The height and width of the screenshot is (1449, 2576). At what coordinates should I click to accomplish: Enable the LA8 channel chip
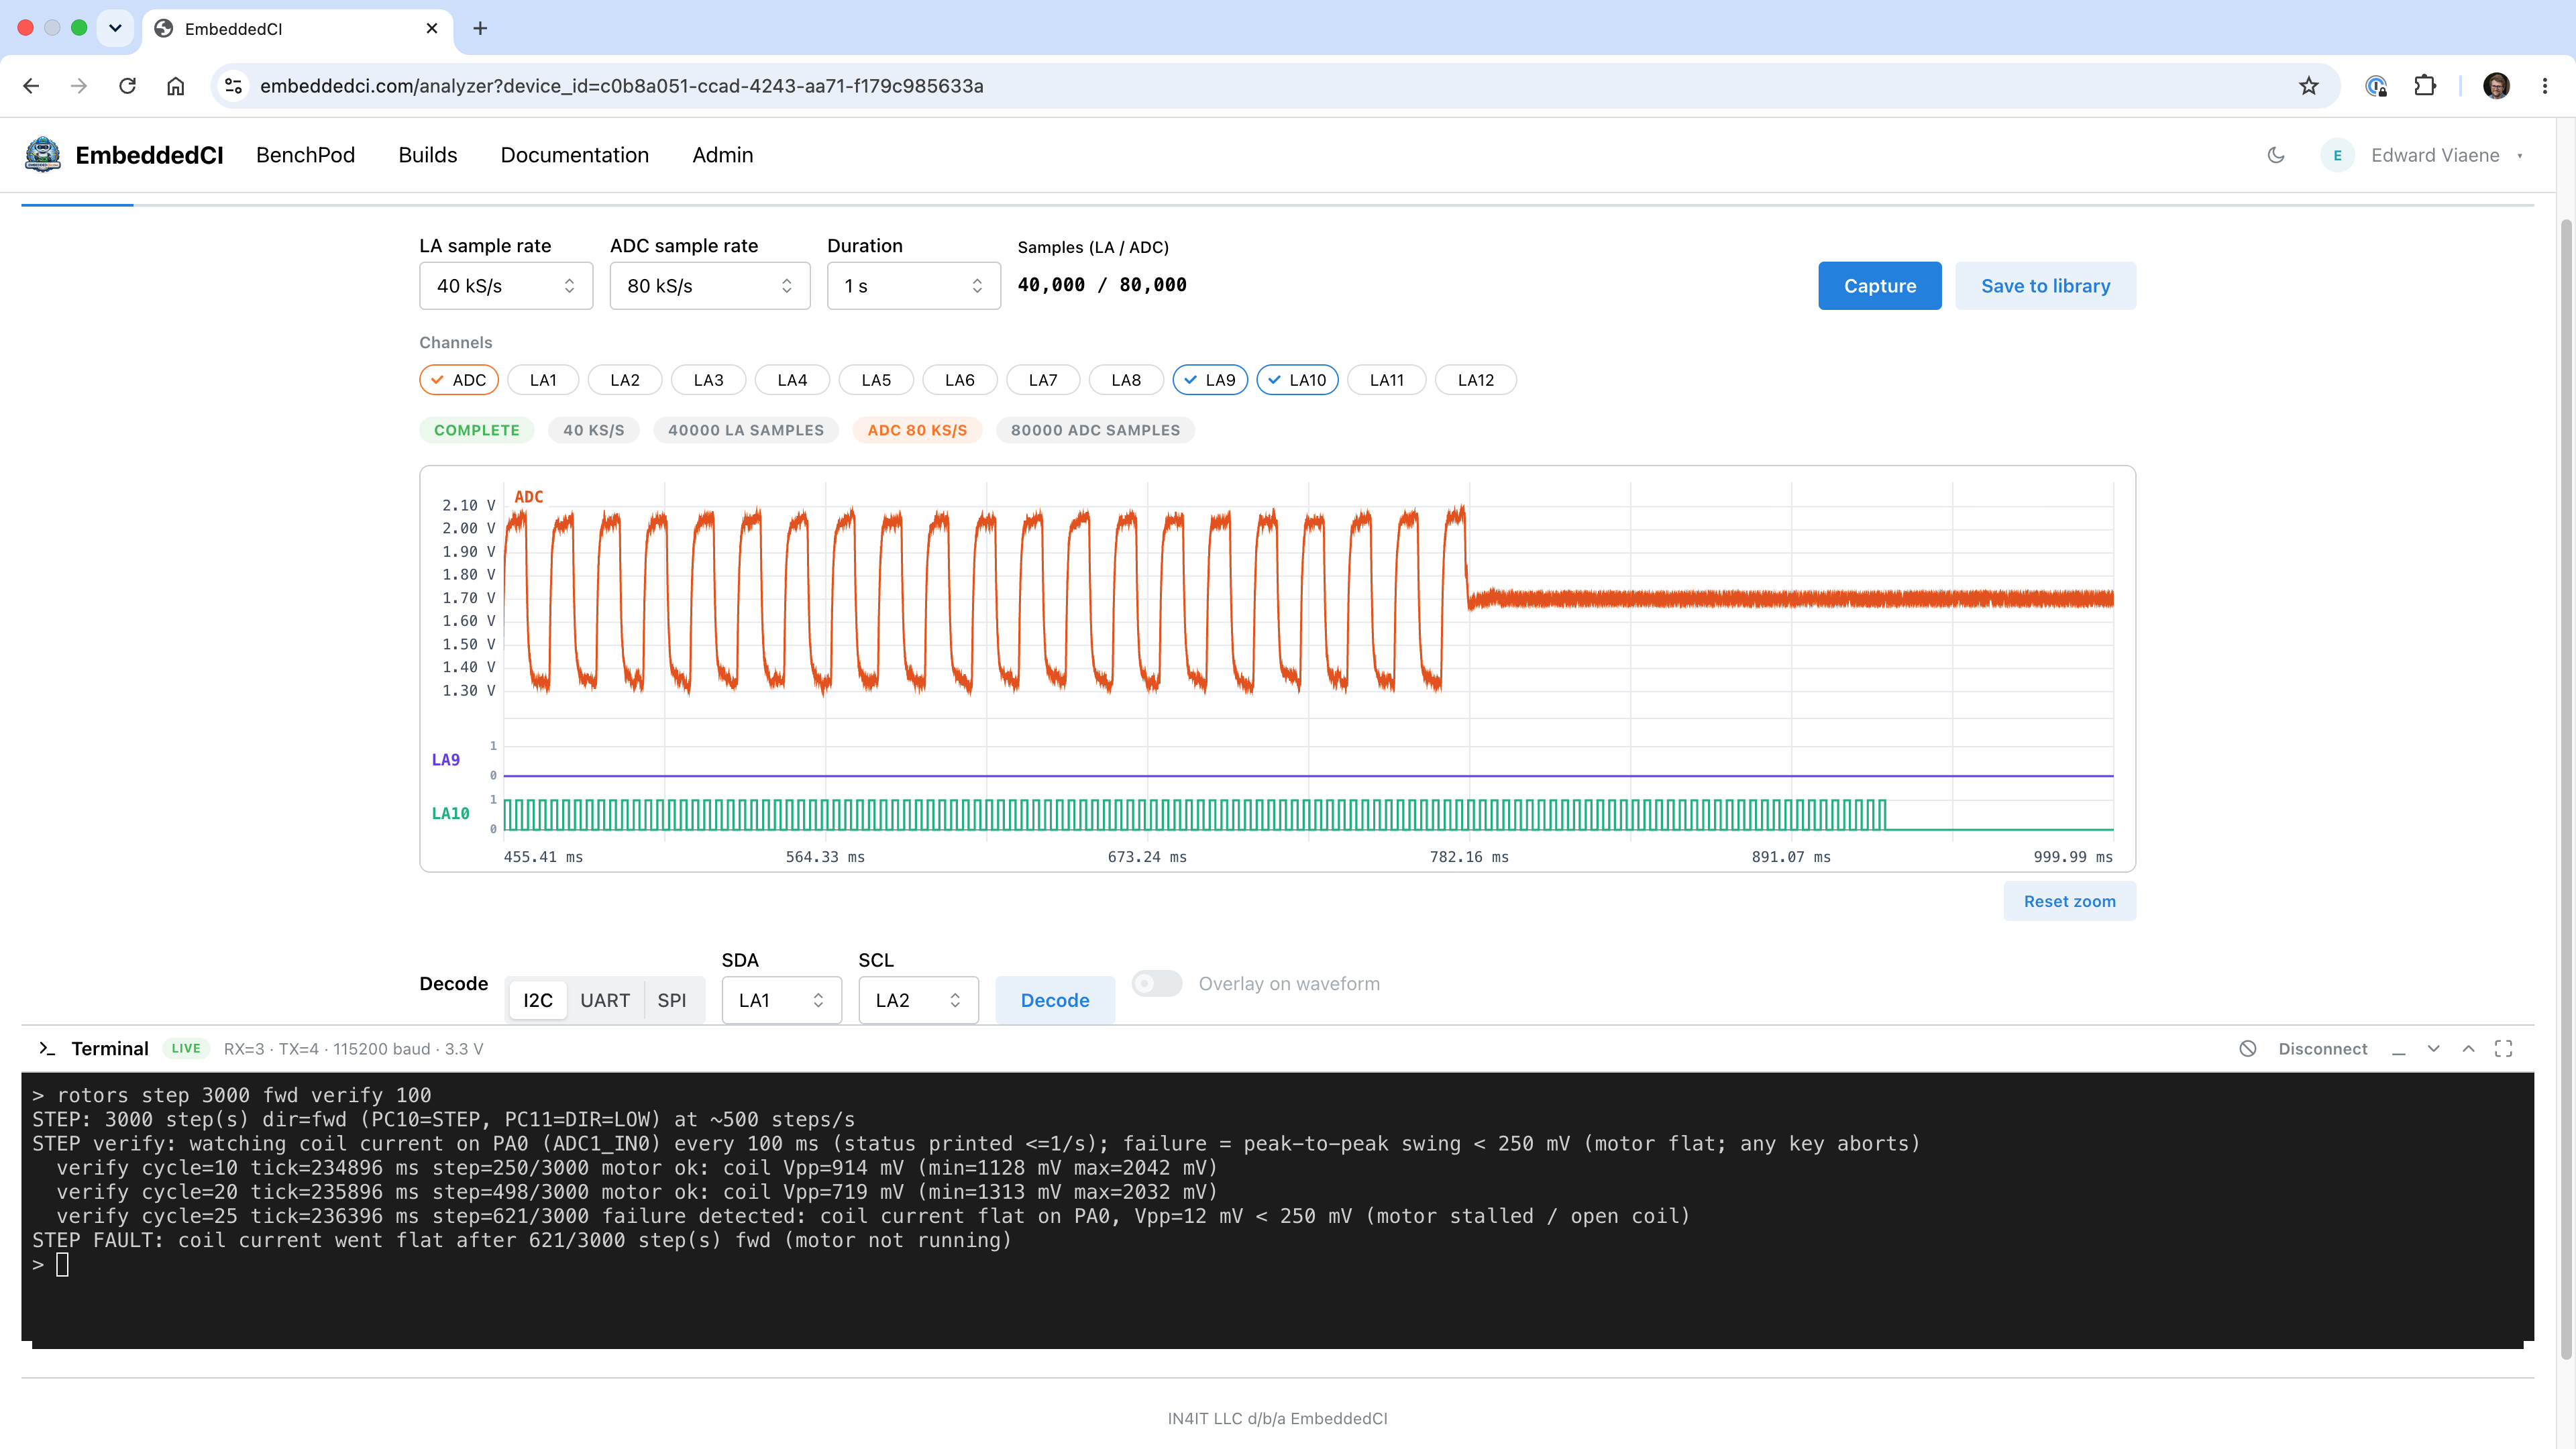[x=1126, y=380]
